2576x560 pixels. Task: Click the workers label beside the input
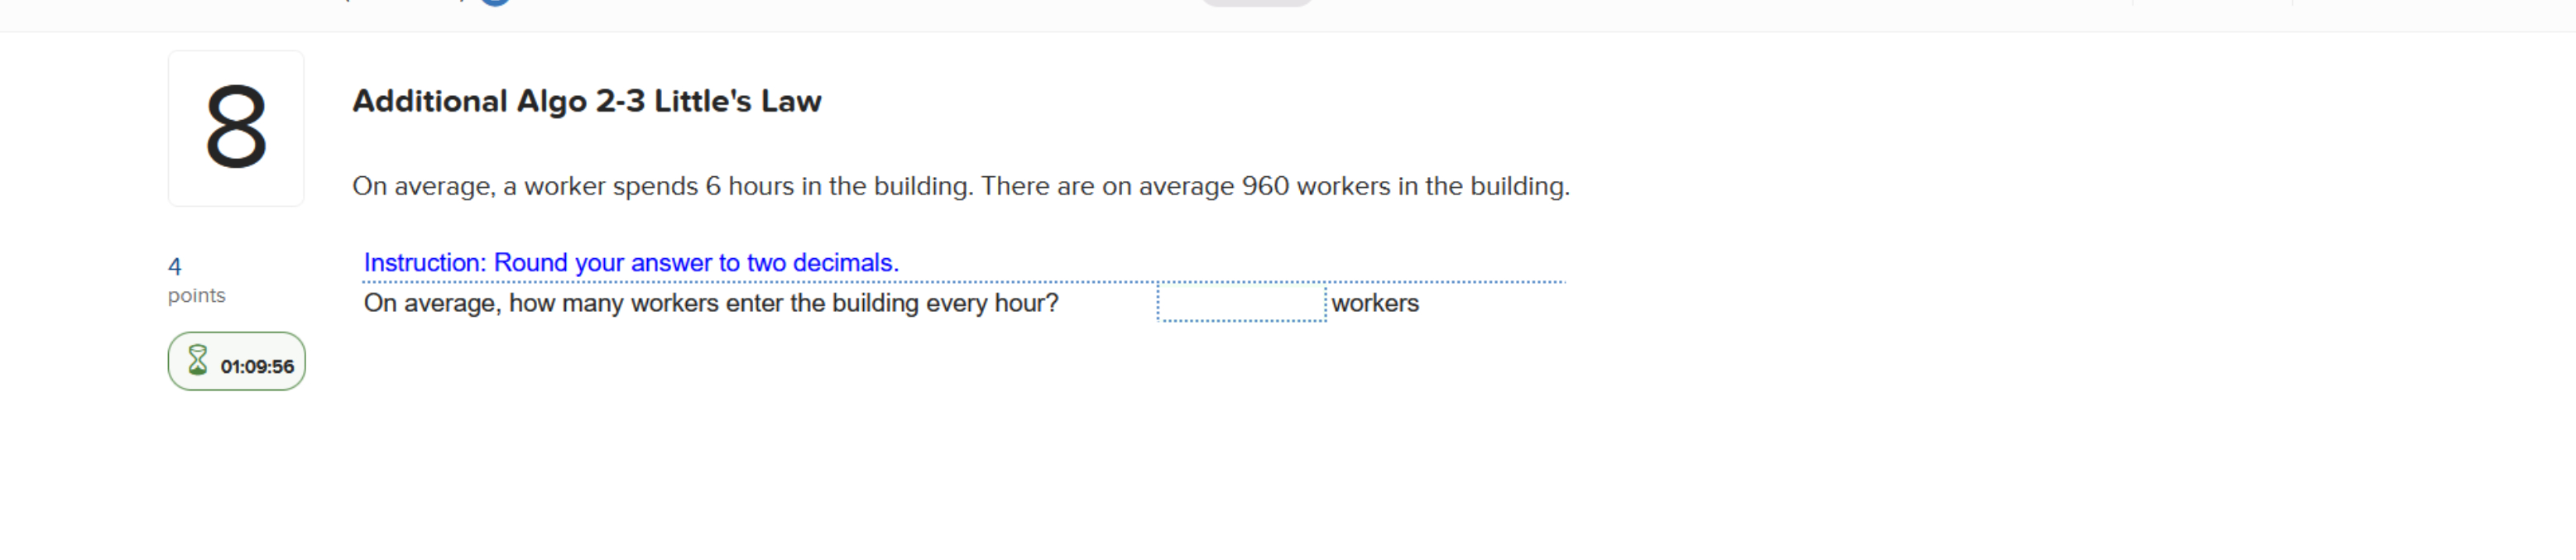tap(1375, 303)
